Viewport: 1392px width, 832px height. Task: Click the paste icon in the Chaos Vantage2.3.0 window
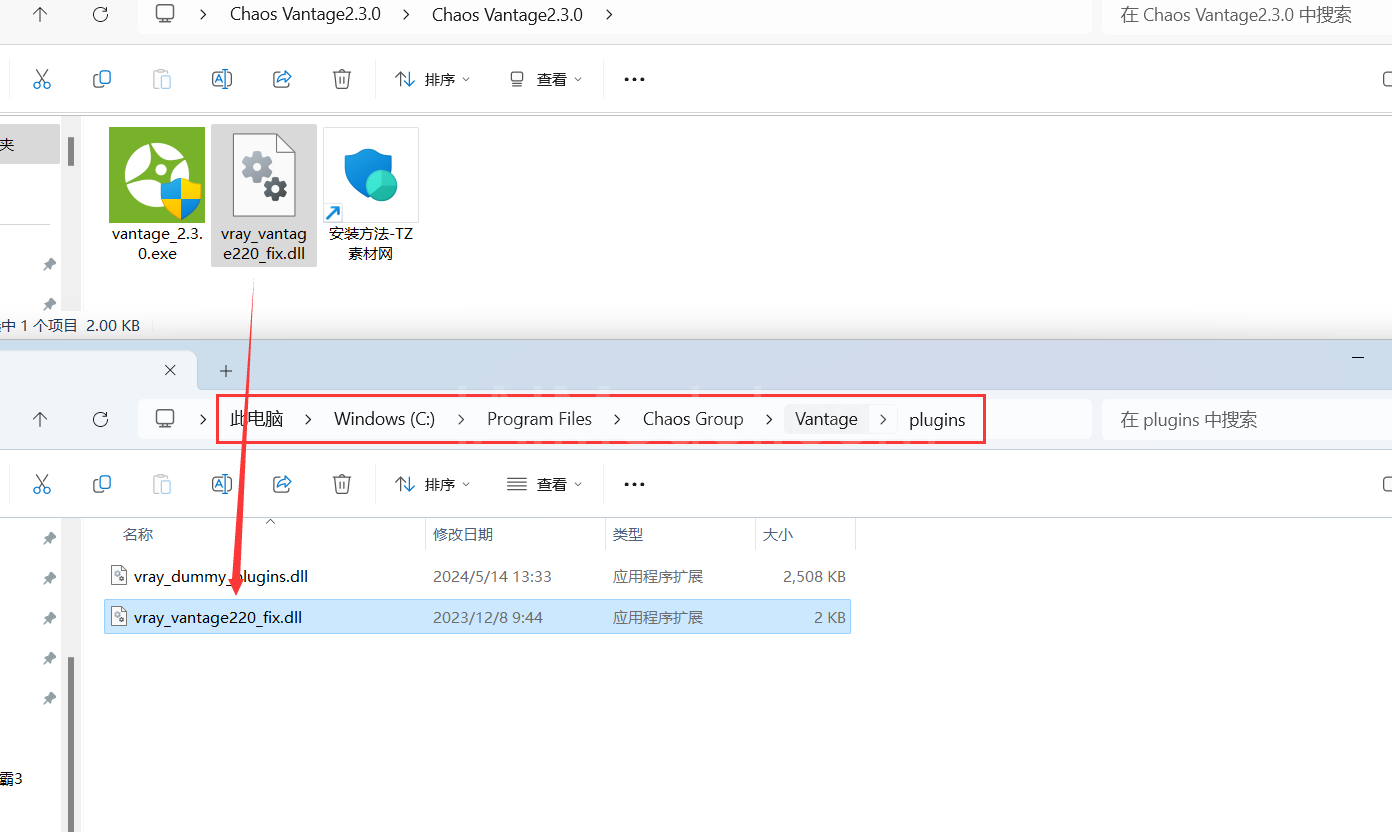click(162, 79)
